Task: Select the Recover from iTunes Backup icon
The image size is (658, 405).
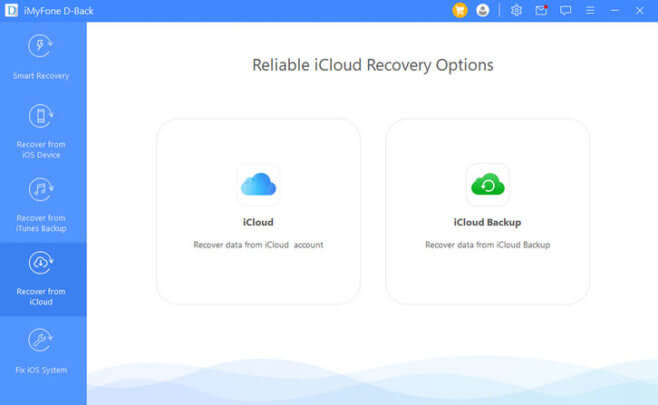Action: tap(40, 189)
